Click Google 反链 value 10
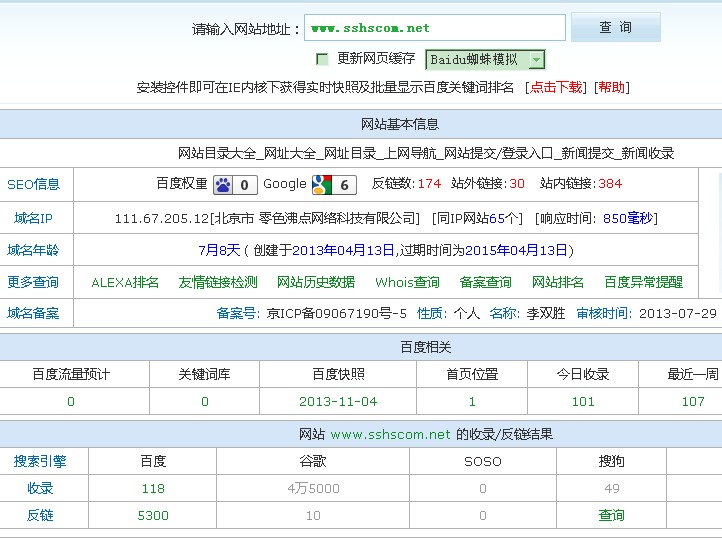This screenshot has width=722, height=538. click(x=313, y=515)
